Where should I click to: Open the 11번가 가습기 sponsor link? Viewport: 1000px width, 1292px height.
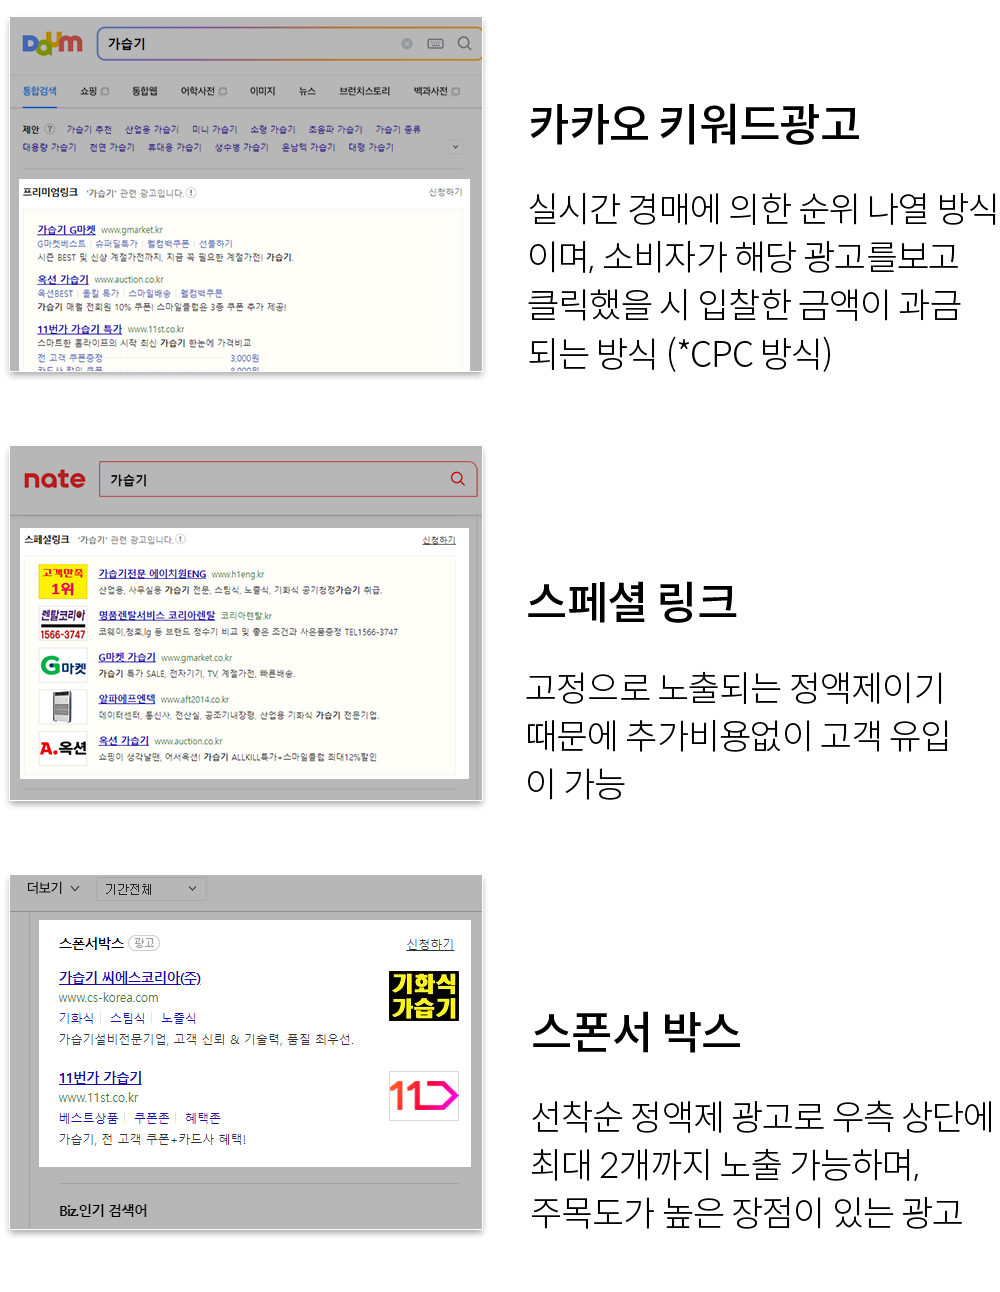[x=100, y=1078]
